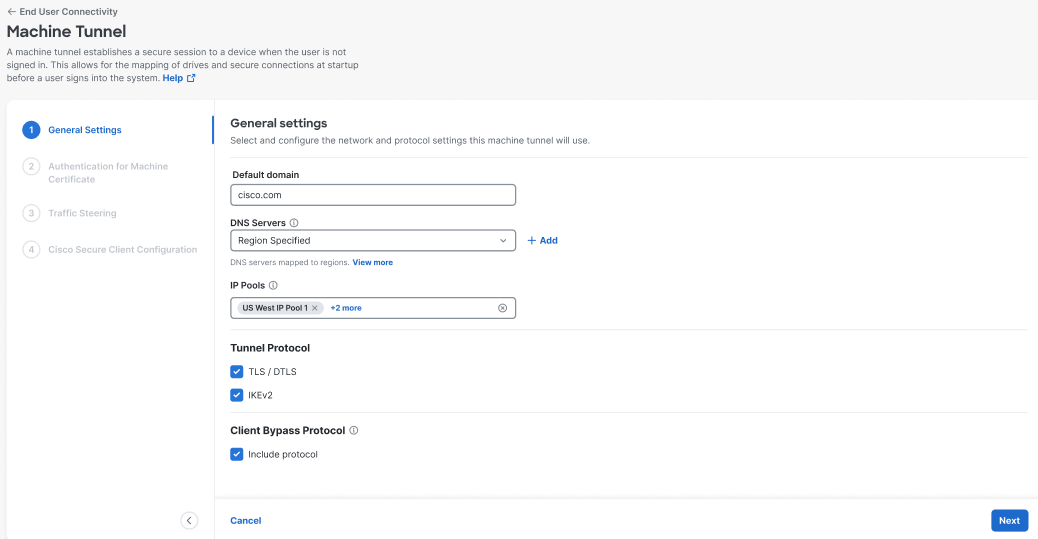The height and width of the screenshot is (539, 1038).
Task: Focus the Default domain input field
Action: pyautogui.click(x=373, y=195)
